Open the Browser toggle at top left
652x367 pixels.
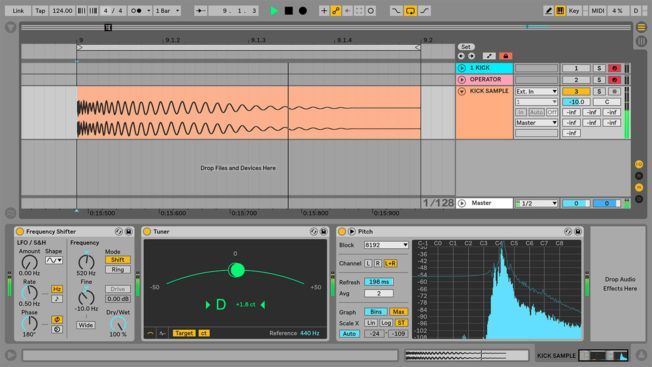[11, 27]
